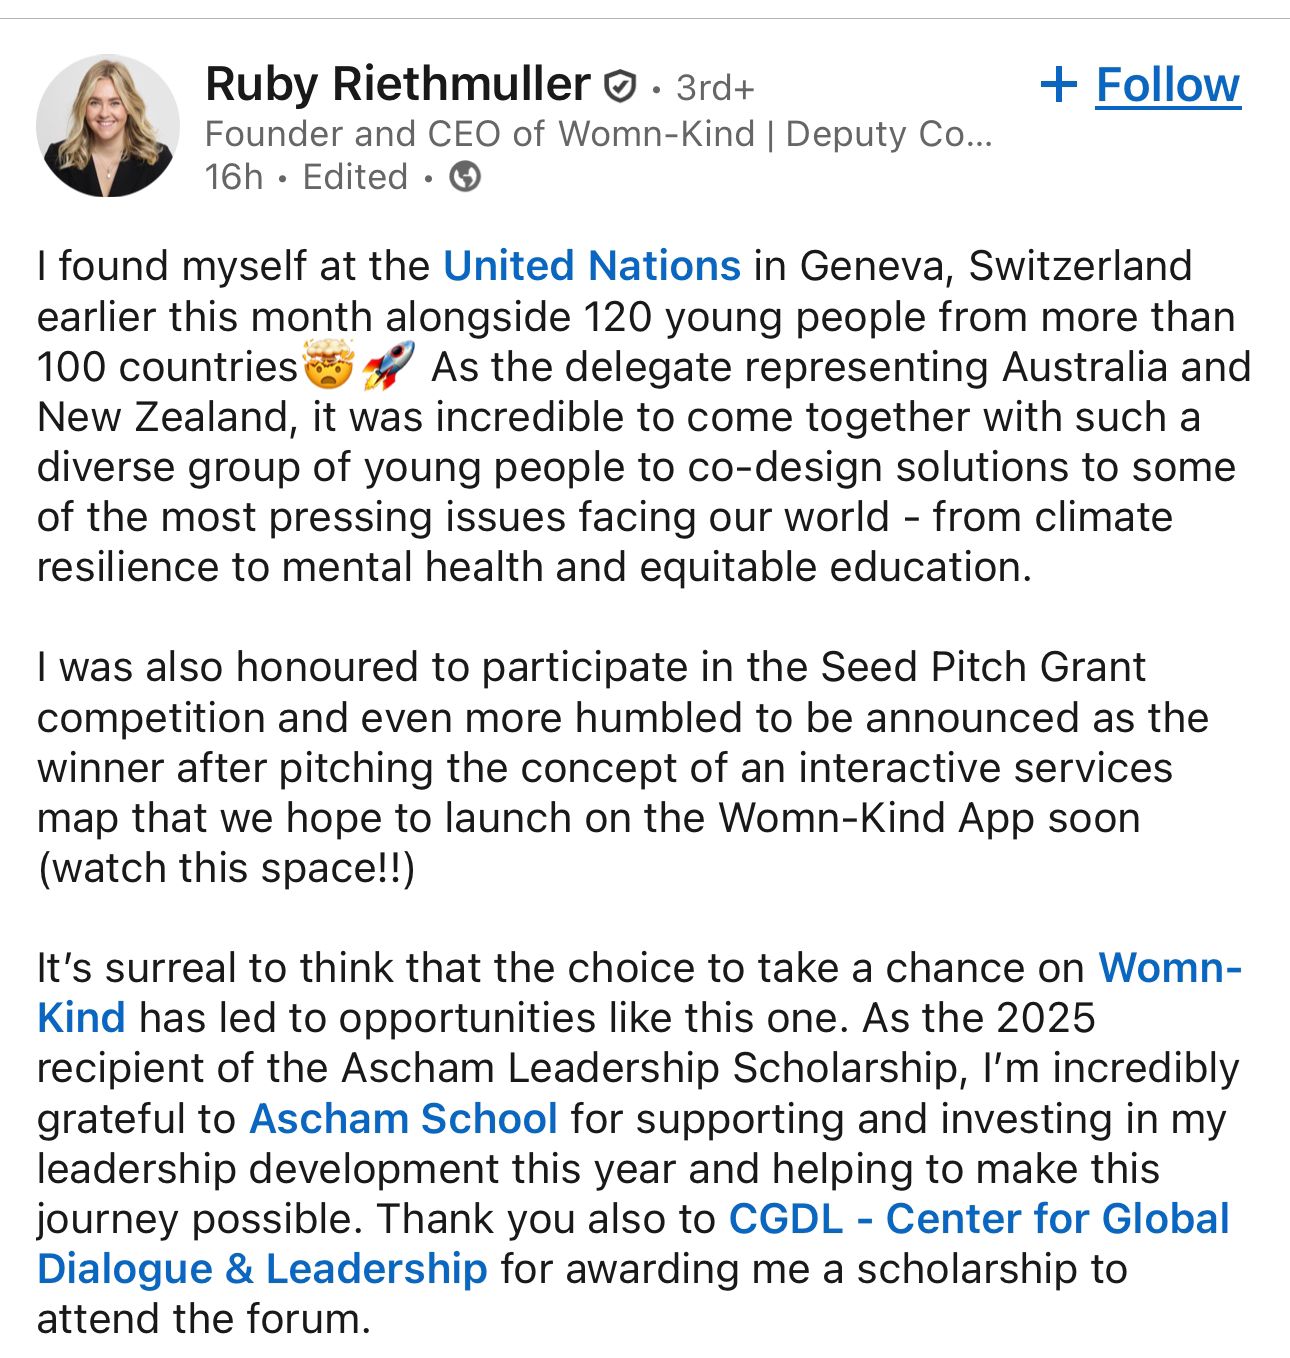Click the 16h post timestamp
This screenshot has height=1358, width=1290.
tap(233, 177)
